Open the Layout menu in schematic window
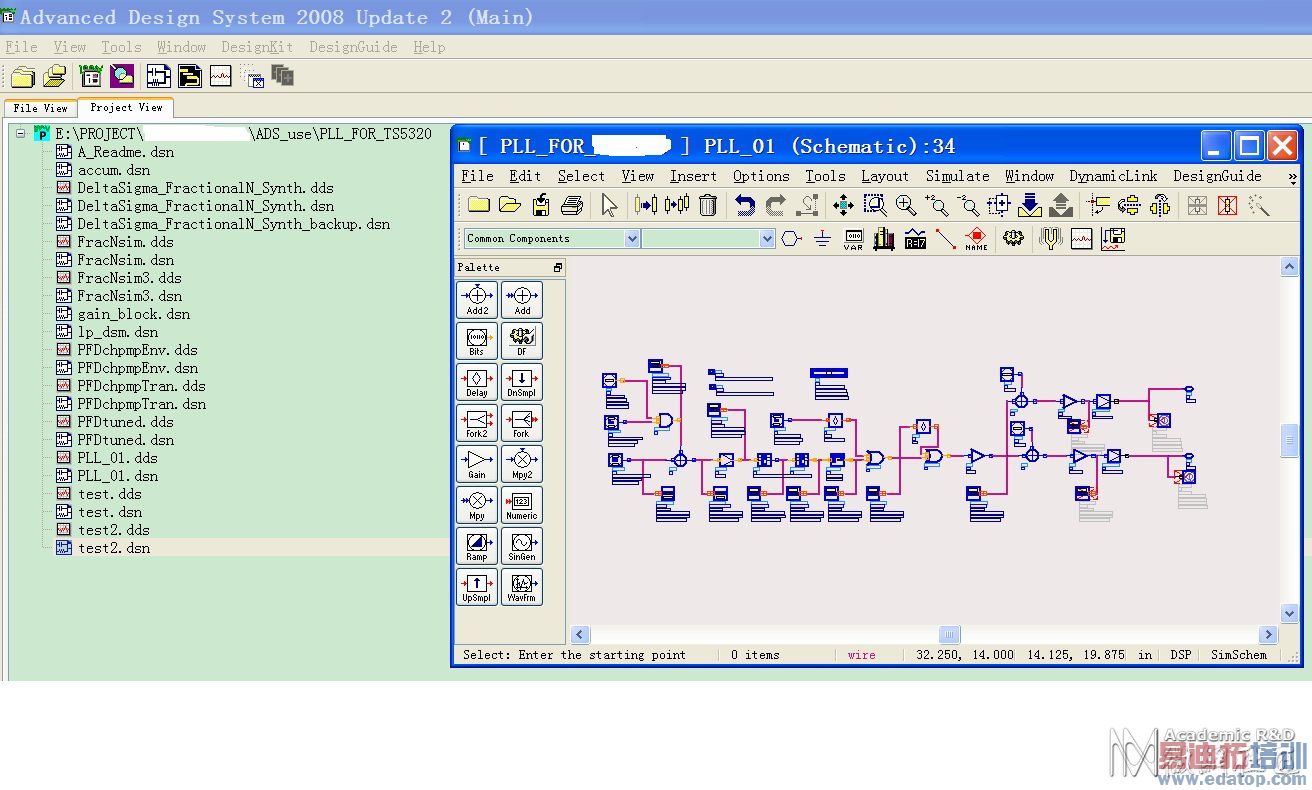The height and width of the screenshot is (790, 1312). point(885,176)
